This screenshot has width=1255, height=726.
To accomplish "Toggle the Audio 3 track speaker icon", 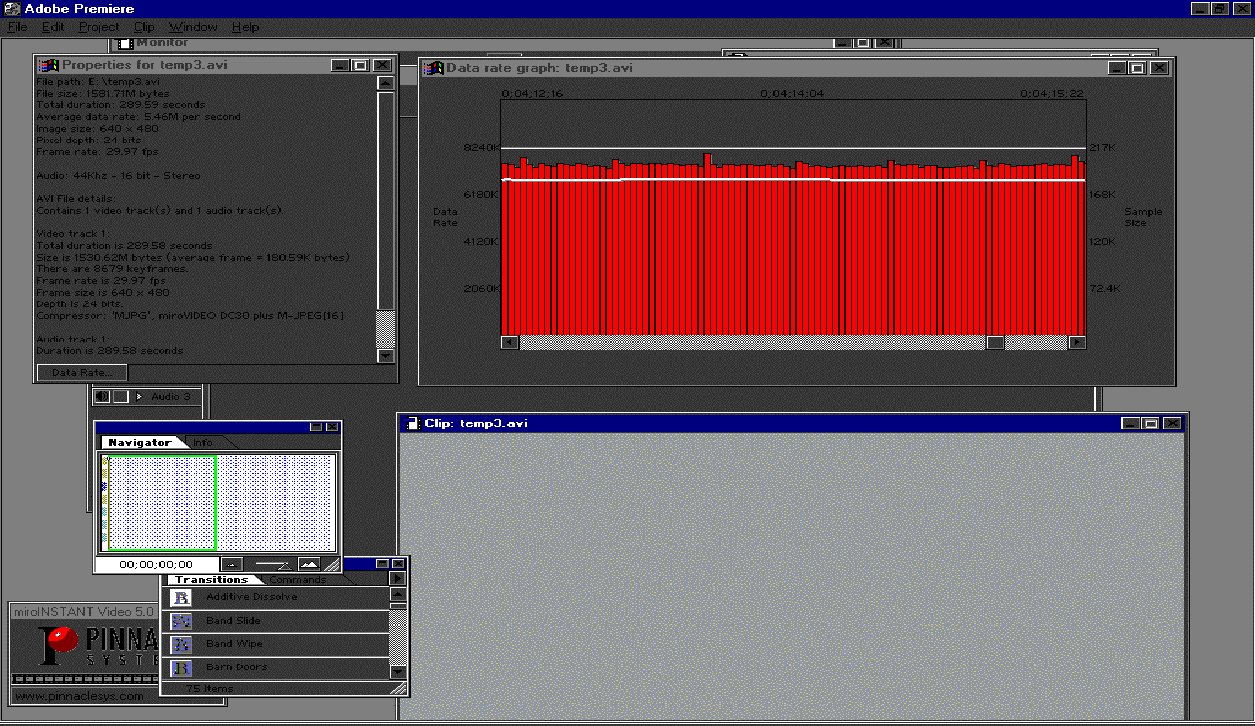I will (x=102, y=397).
